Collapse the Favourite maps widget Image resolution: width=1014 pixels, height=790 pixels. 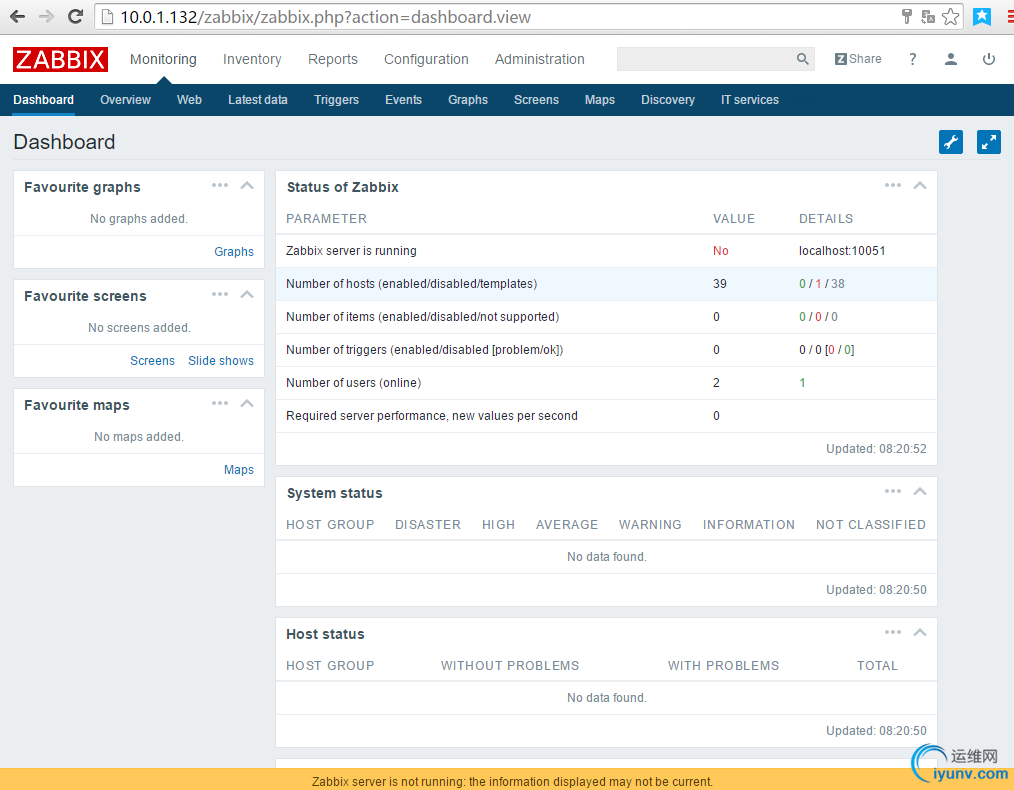(x=247, y=403)
